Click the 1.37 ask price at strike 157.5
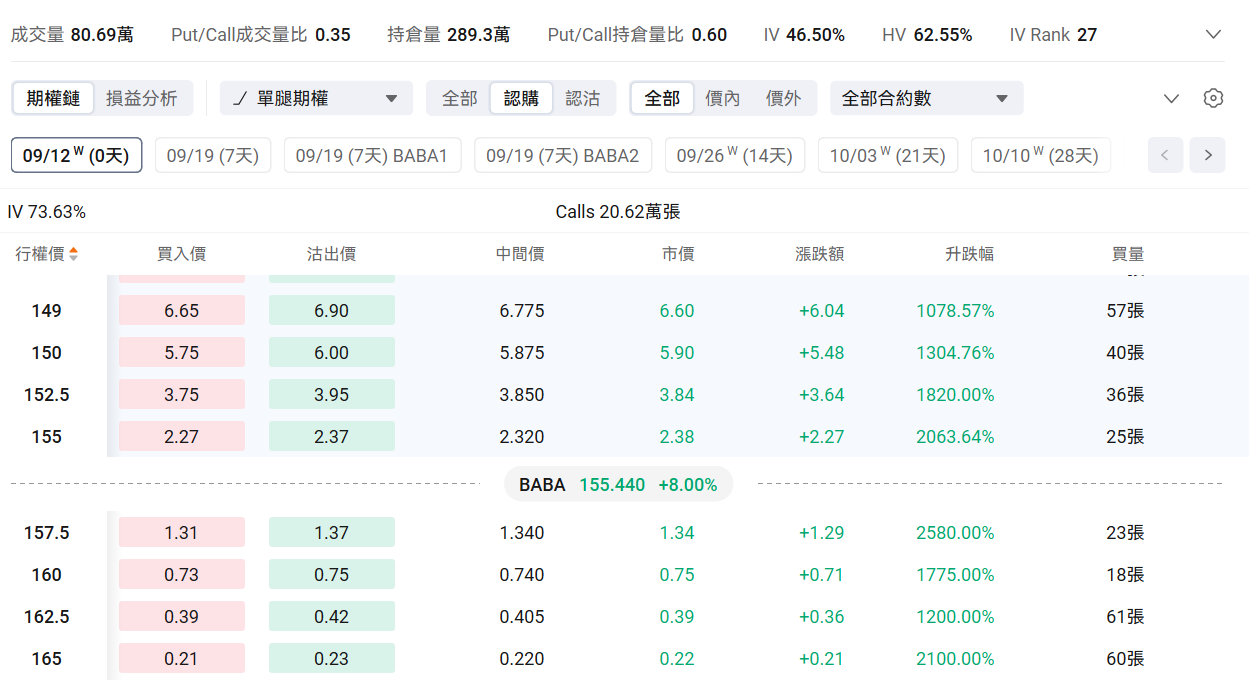The width and height of the screenshot is (1249, 680). [331, 533]
